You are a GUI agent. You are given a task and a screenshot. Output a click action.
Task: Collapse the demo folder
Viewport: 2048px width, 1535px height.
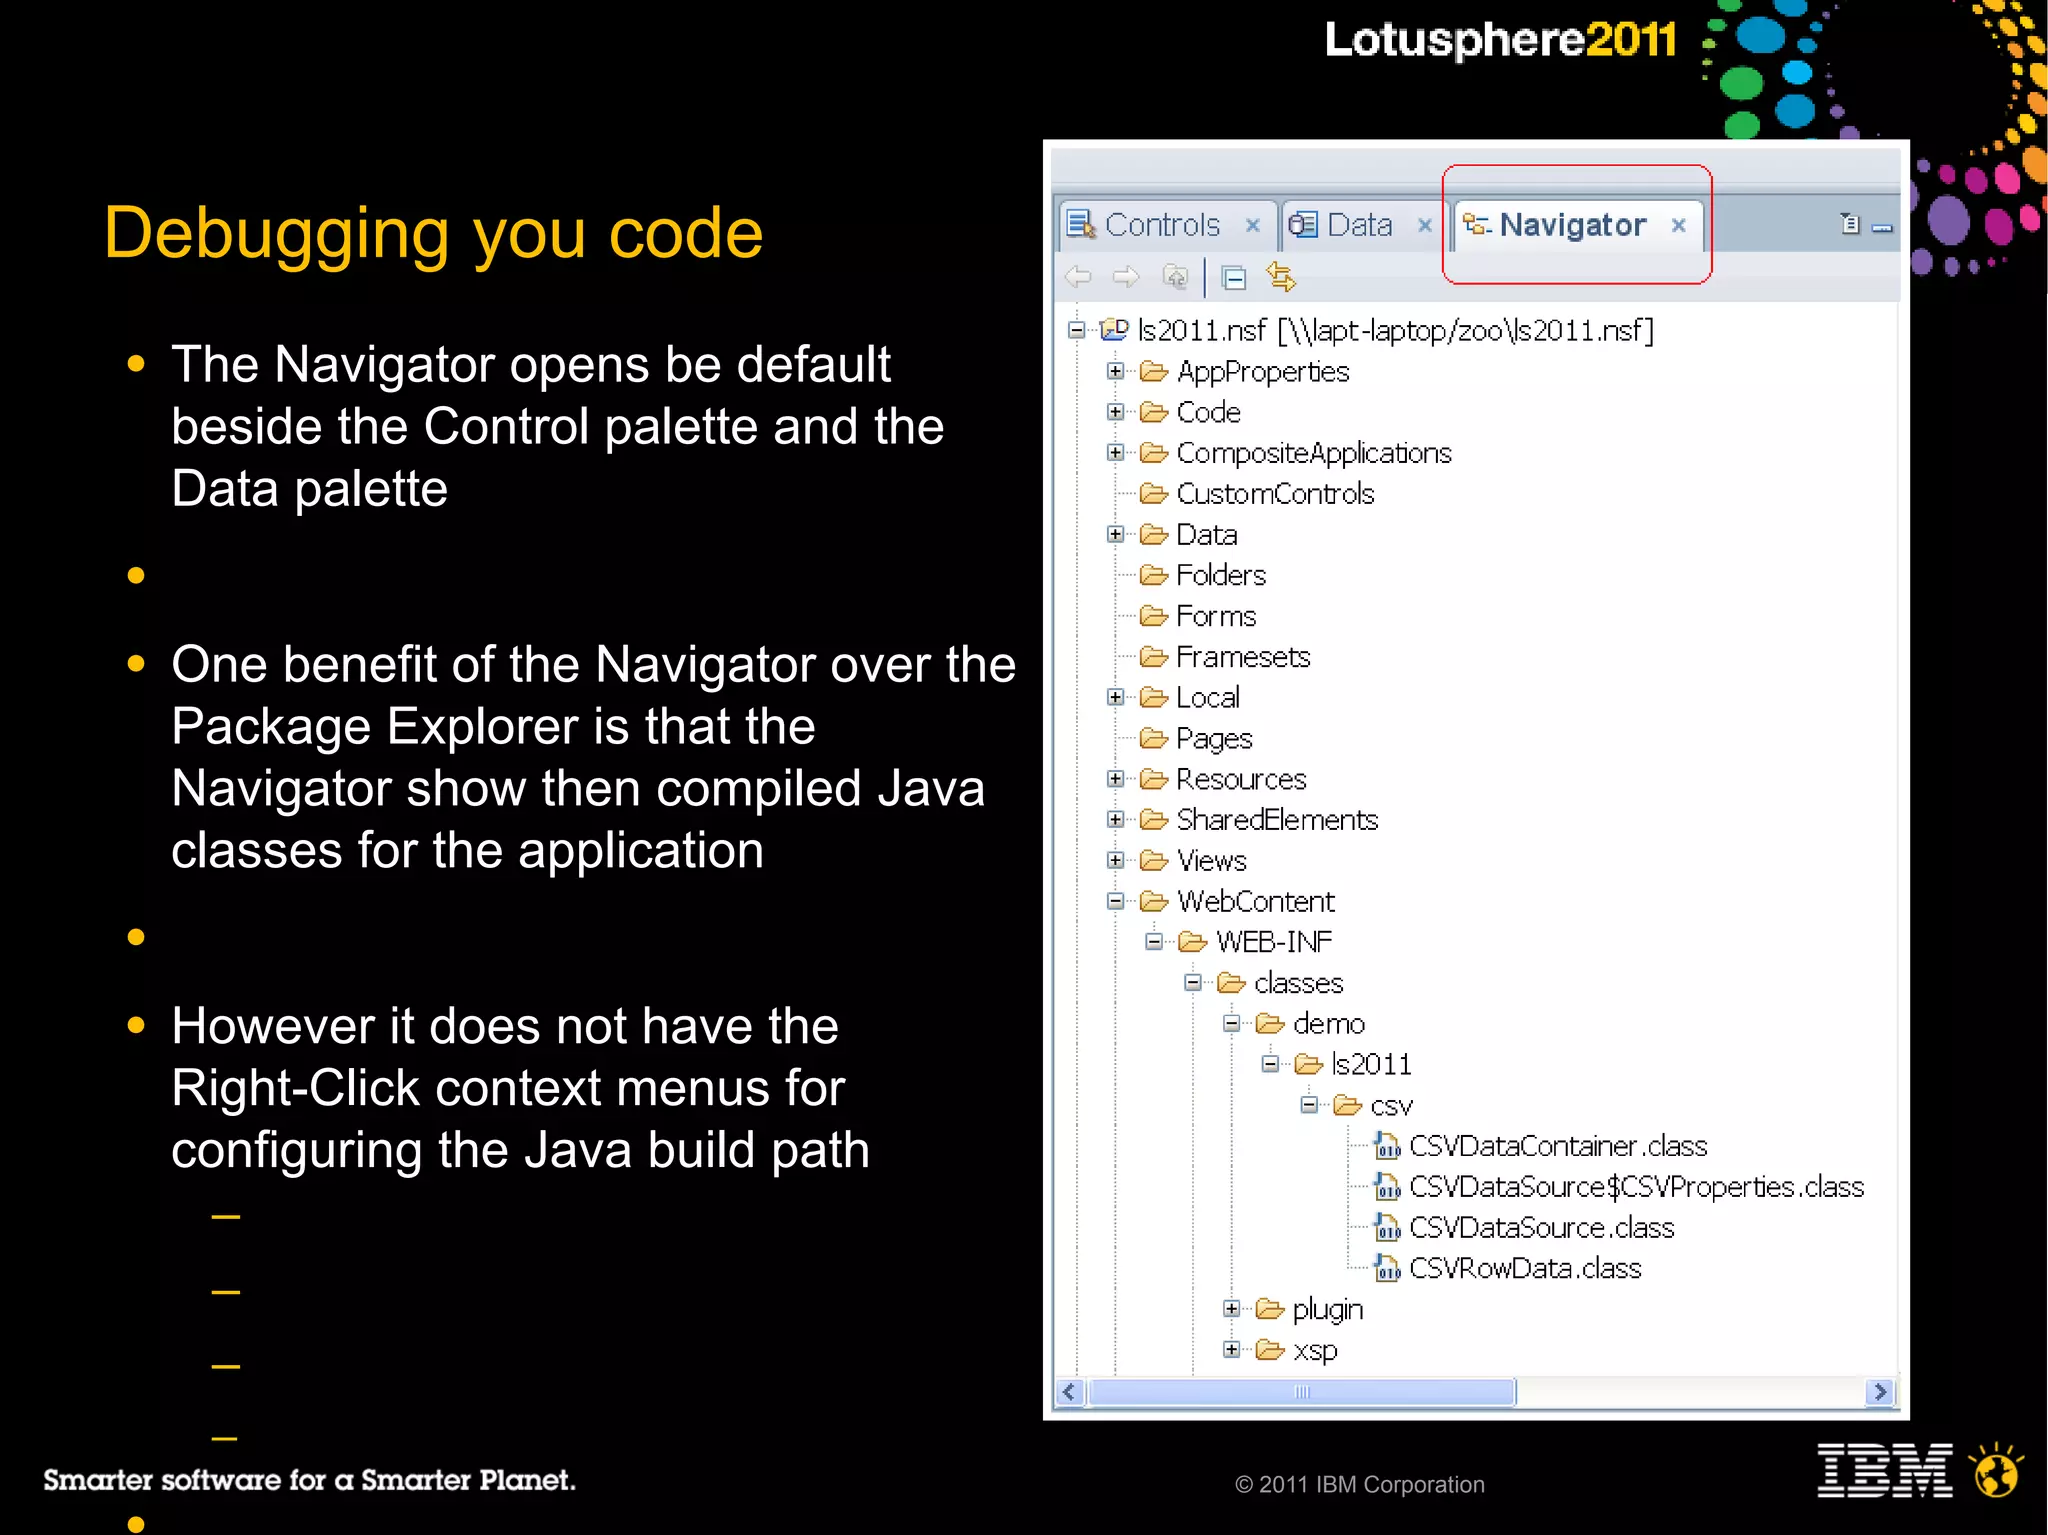pyautogui.click(x=1232, y=1024)
